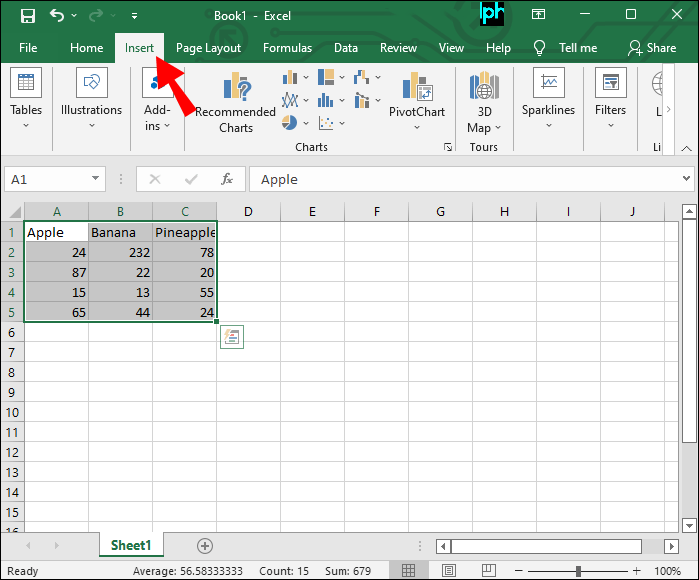Click the Share button
Viewport: 699px width, 580px height.
point(651,48)
